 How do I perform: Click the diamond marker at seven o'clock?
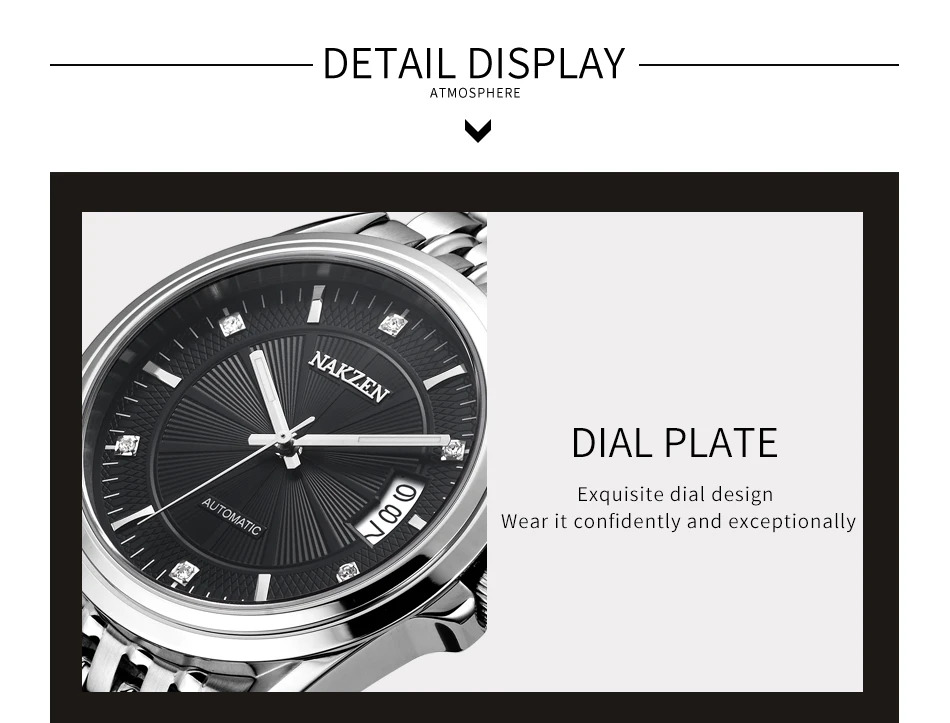(x=183, y=573)
